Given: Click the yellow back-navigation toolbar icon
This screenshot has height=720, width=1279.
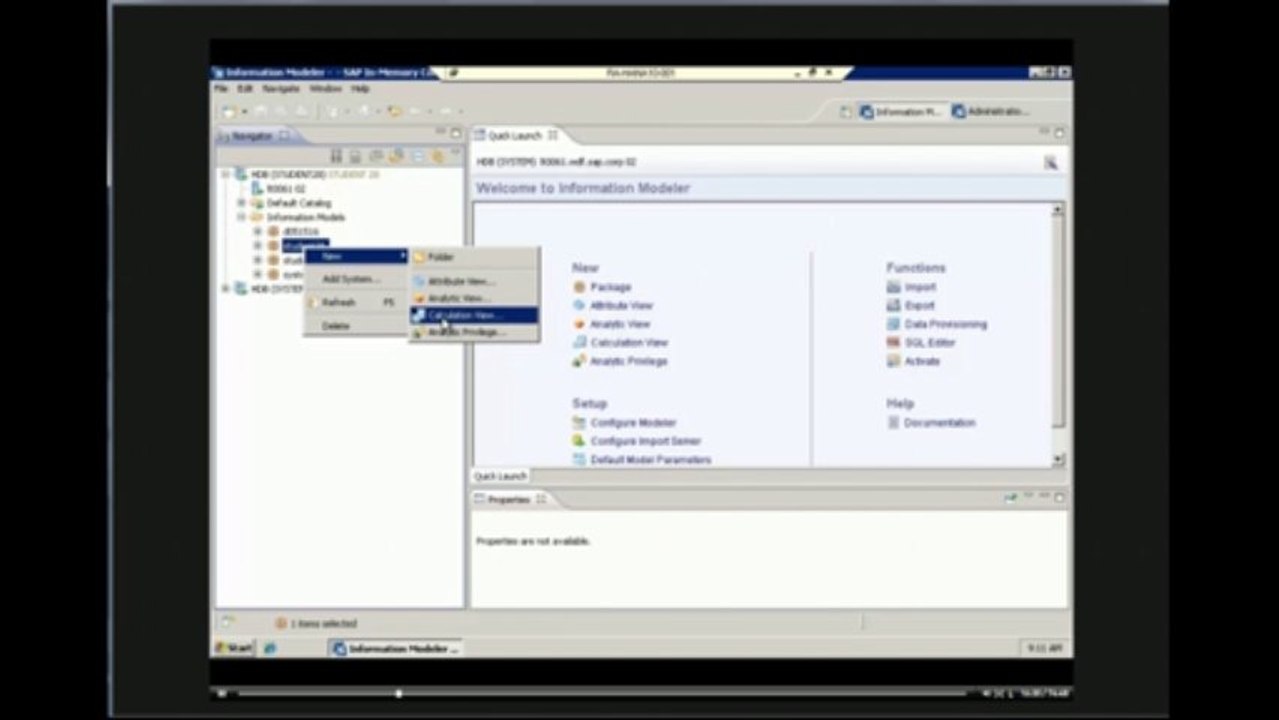Looking at the screenshot, I should pos(395,111).
